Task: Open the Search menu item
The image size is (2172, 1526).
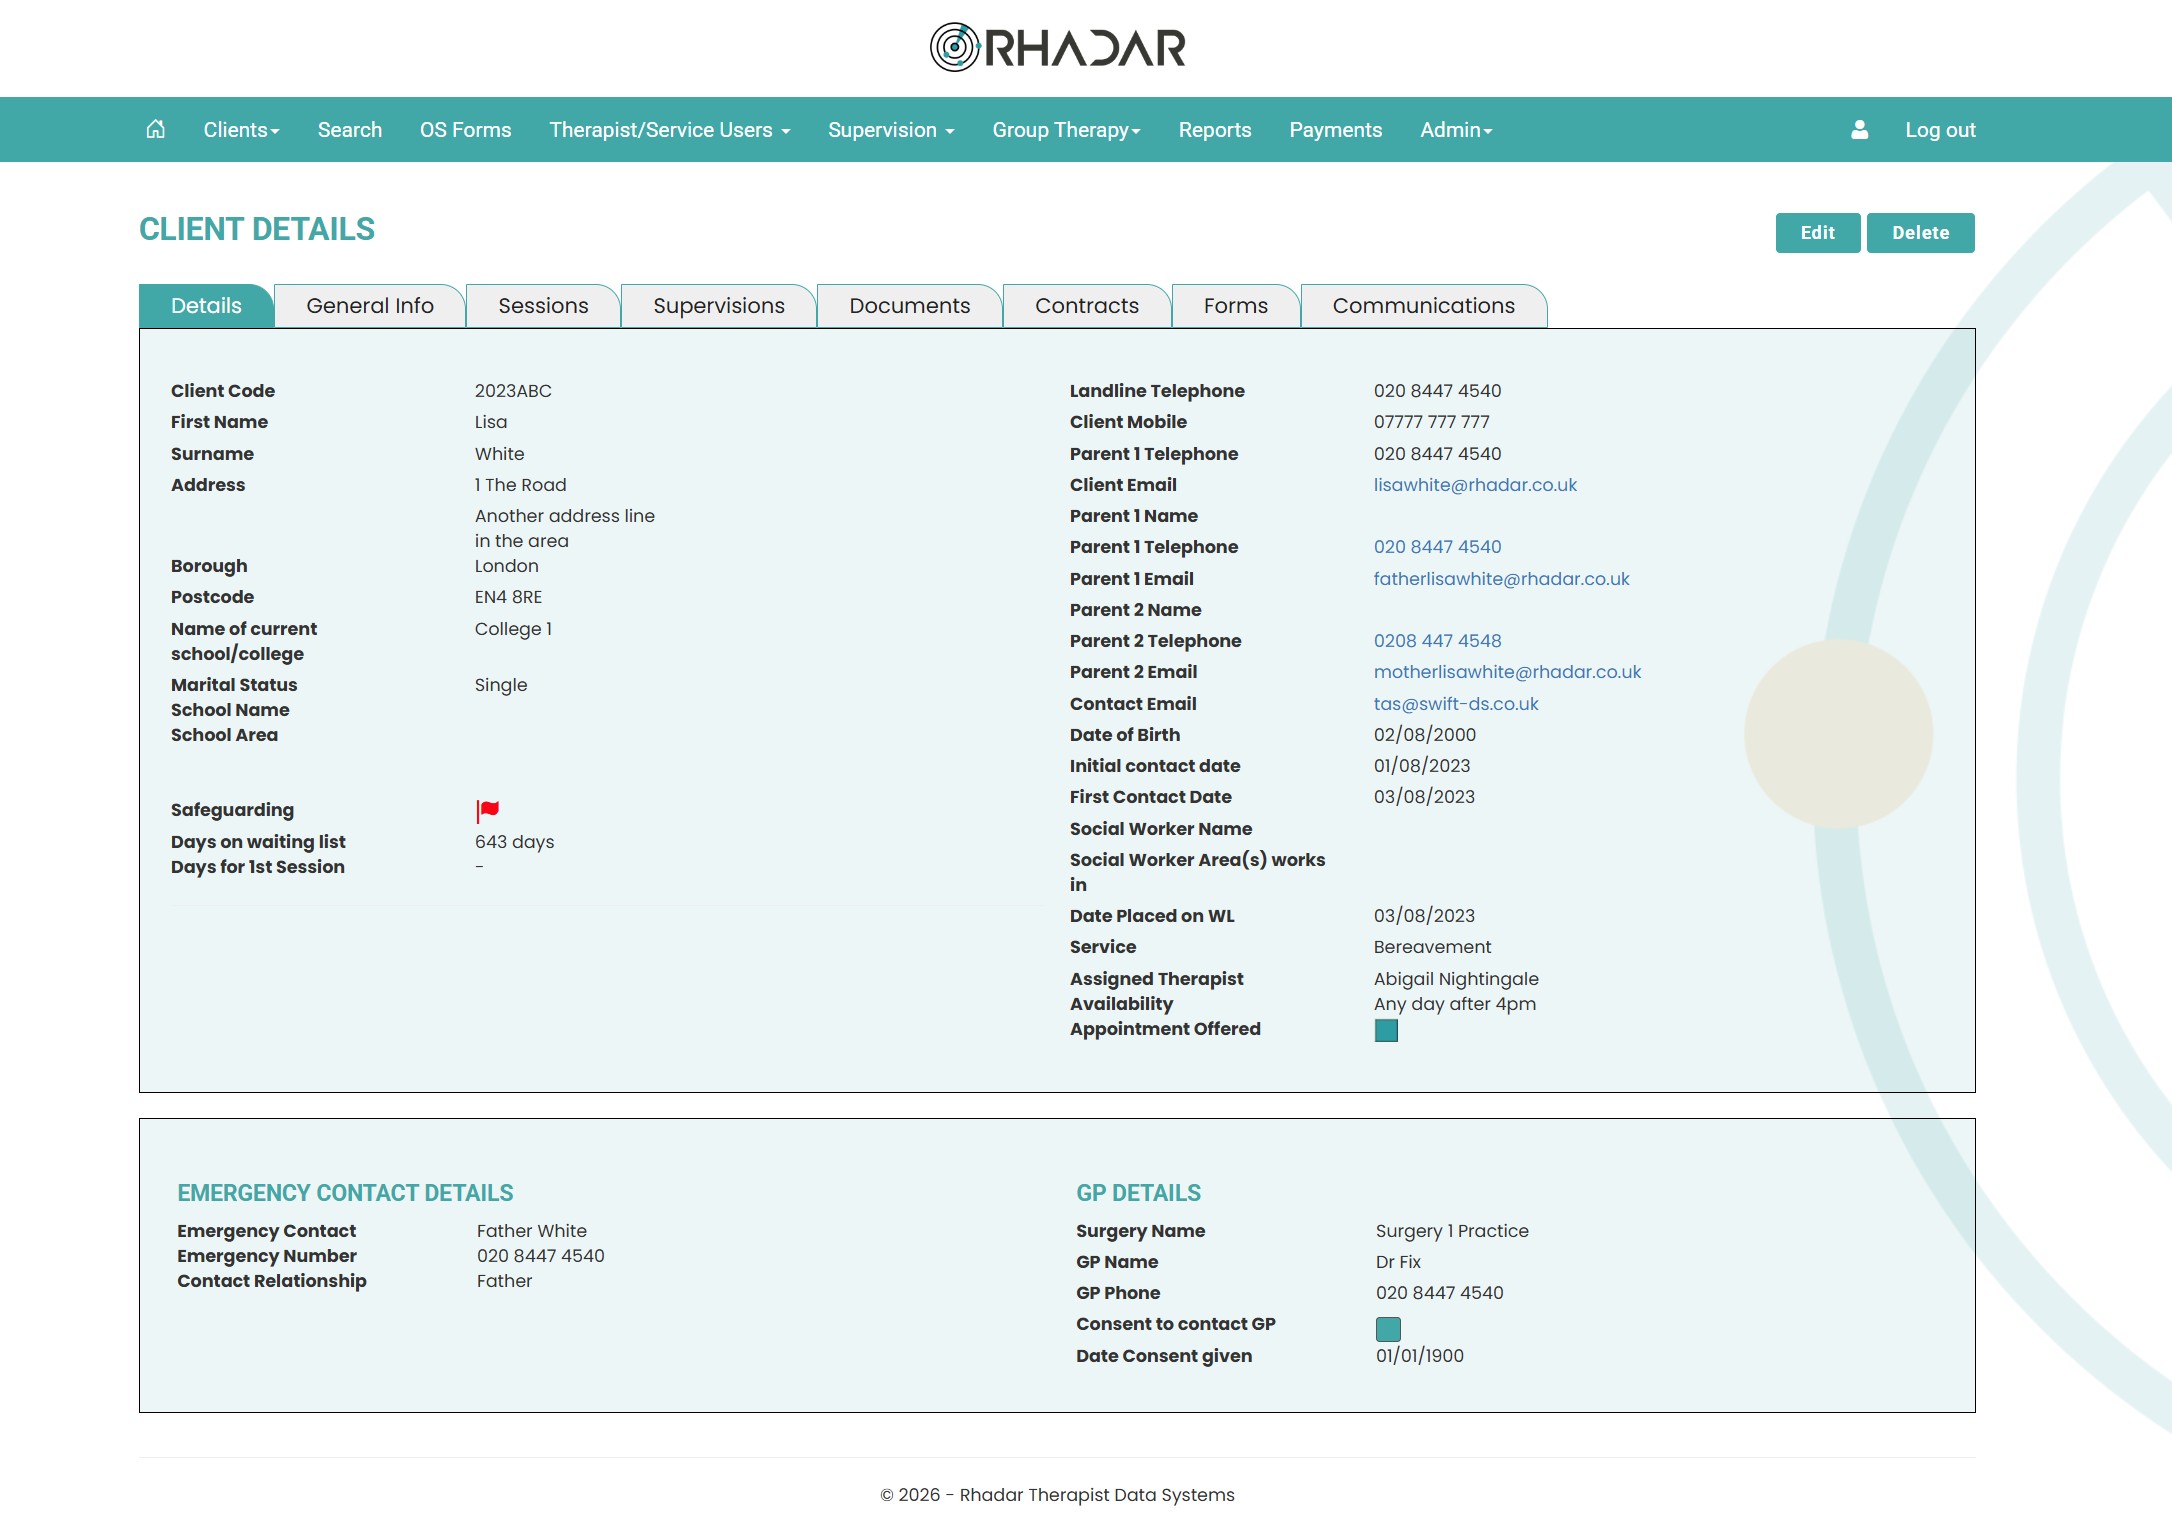Action: [350, 130]
